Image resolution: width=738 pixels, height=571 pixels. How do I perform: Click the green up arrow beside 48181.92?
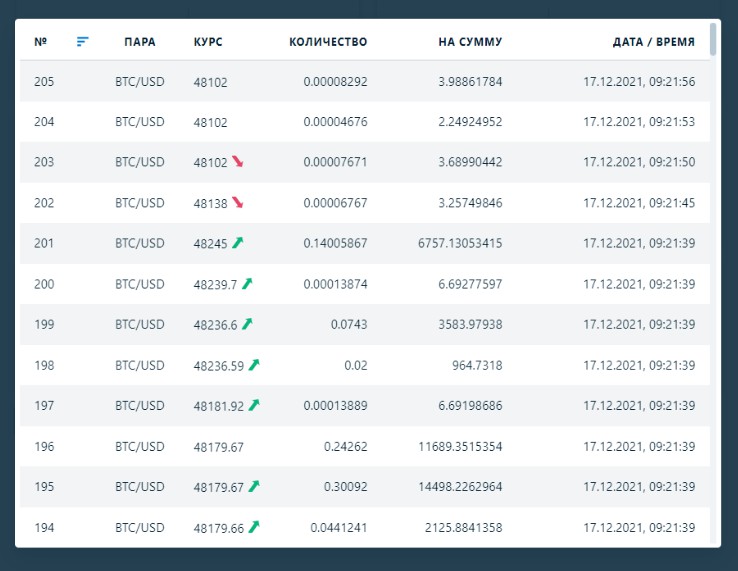click(254, 405)
